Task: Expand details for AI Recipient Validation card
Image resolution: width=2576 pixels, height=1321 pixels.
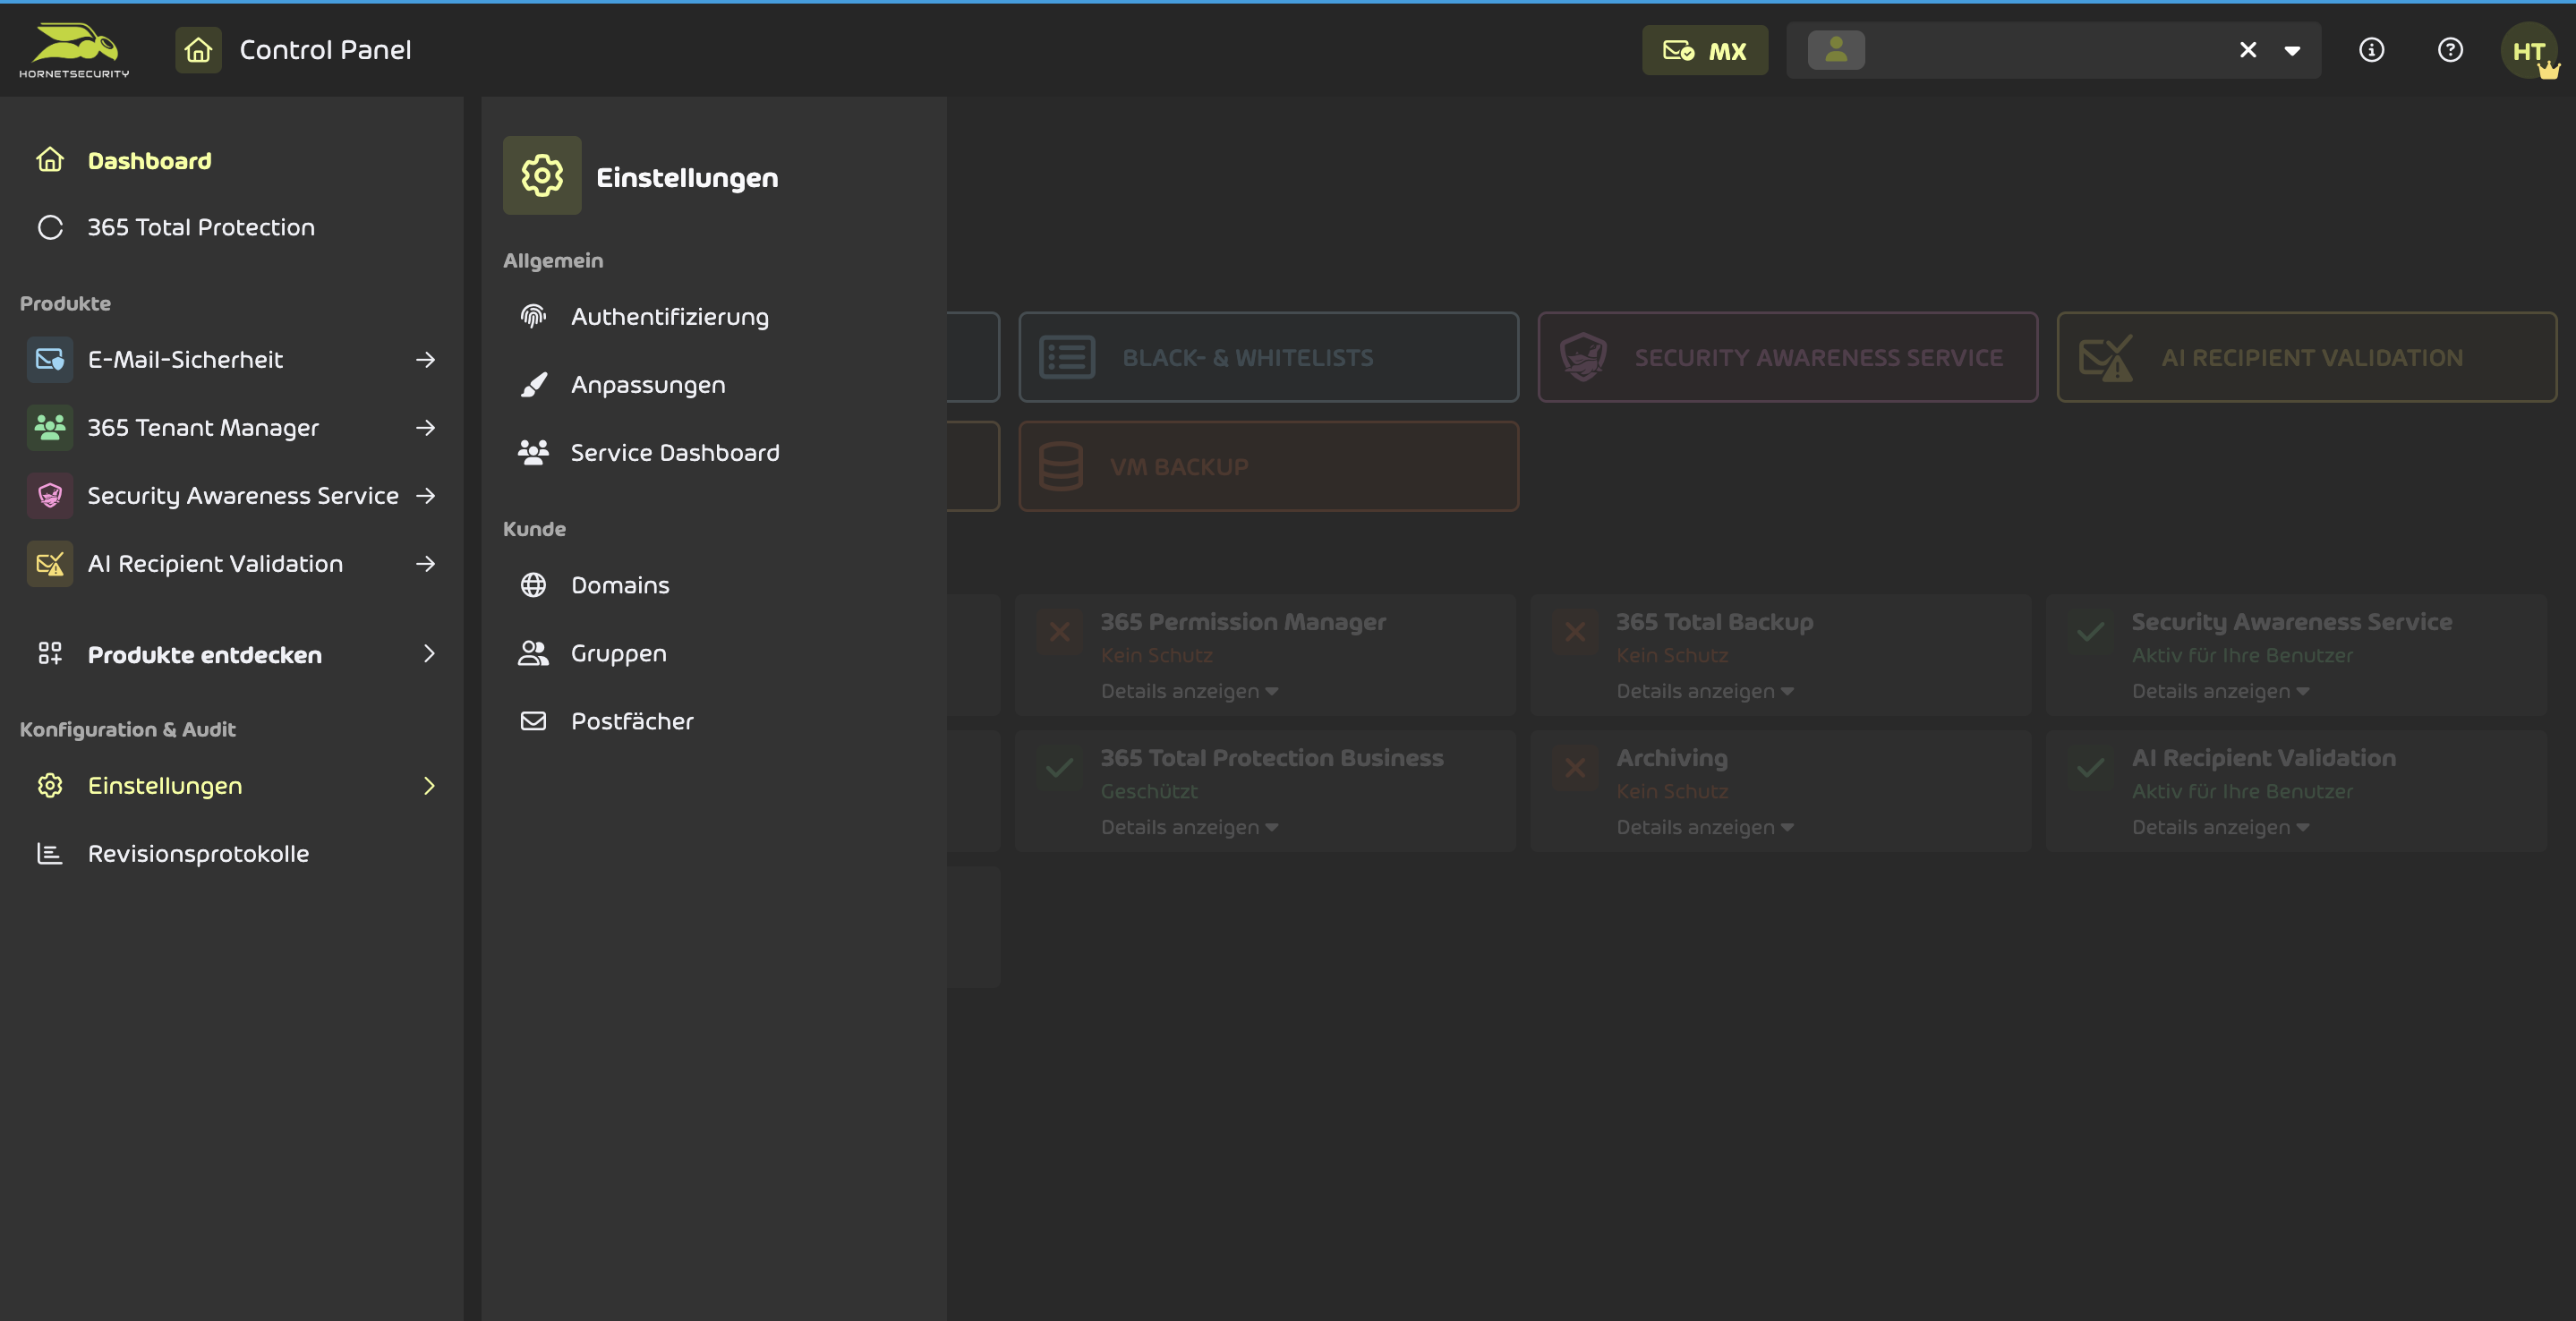Action: pos(2220,827)
